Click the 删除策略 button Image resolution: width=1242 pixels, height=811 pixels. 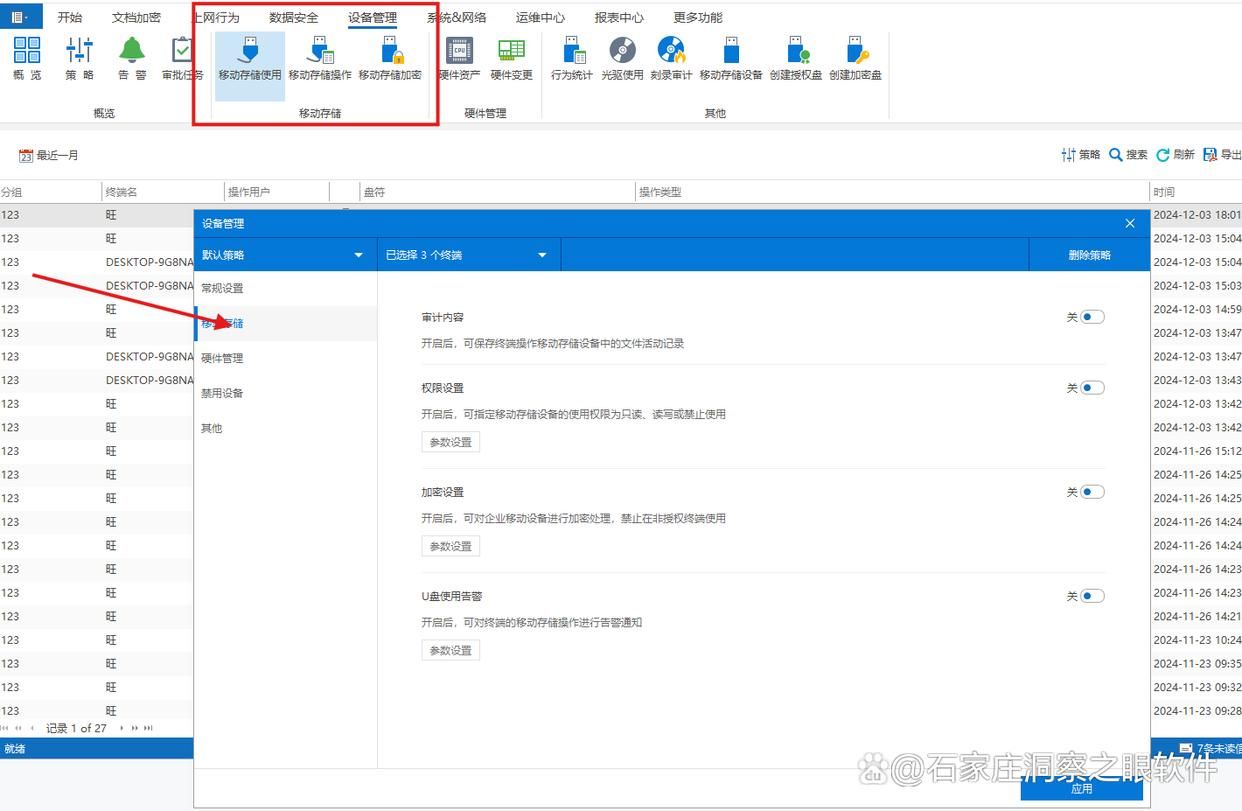coord(1089,255)
